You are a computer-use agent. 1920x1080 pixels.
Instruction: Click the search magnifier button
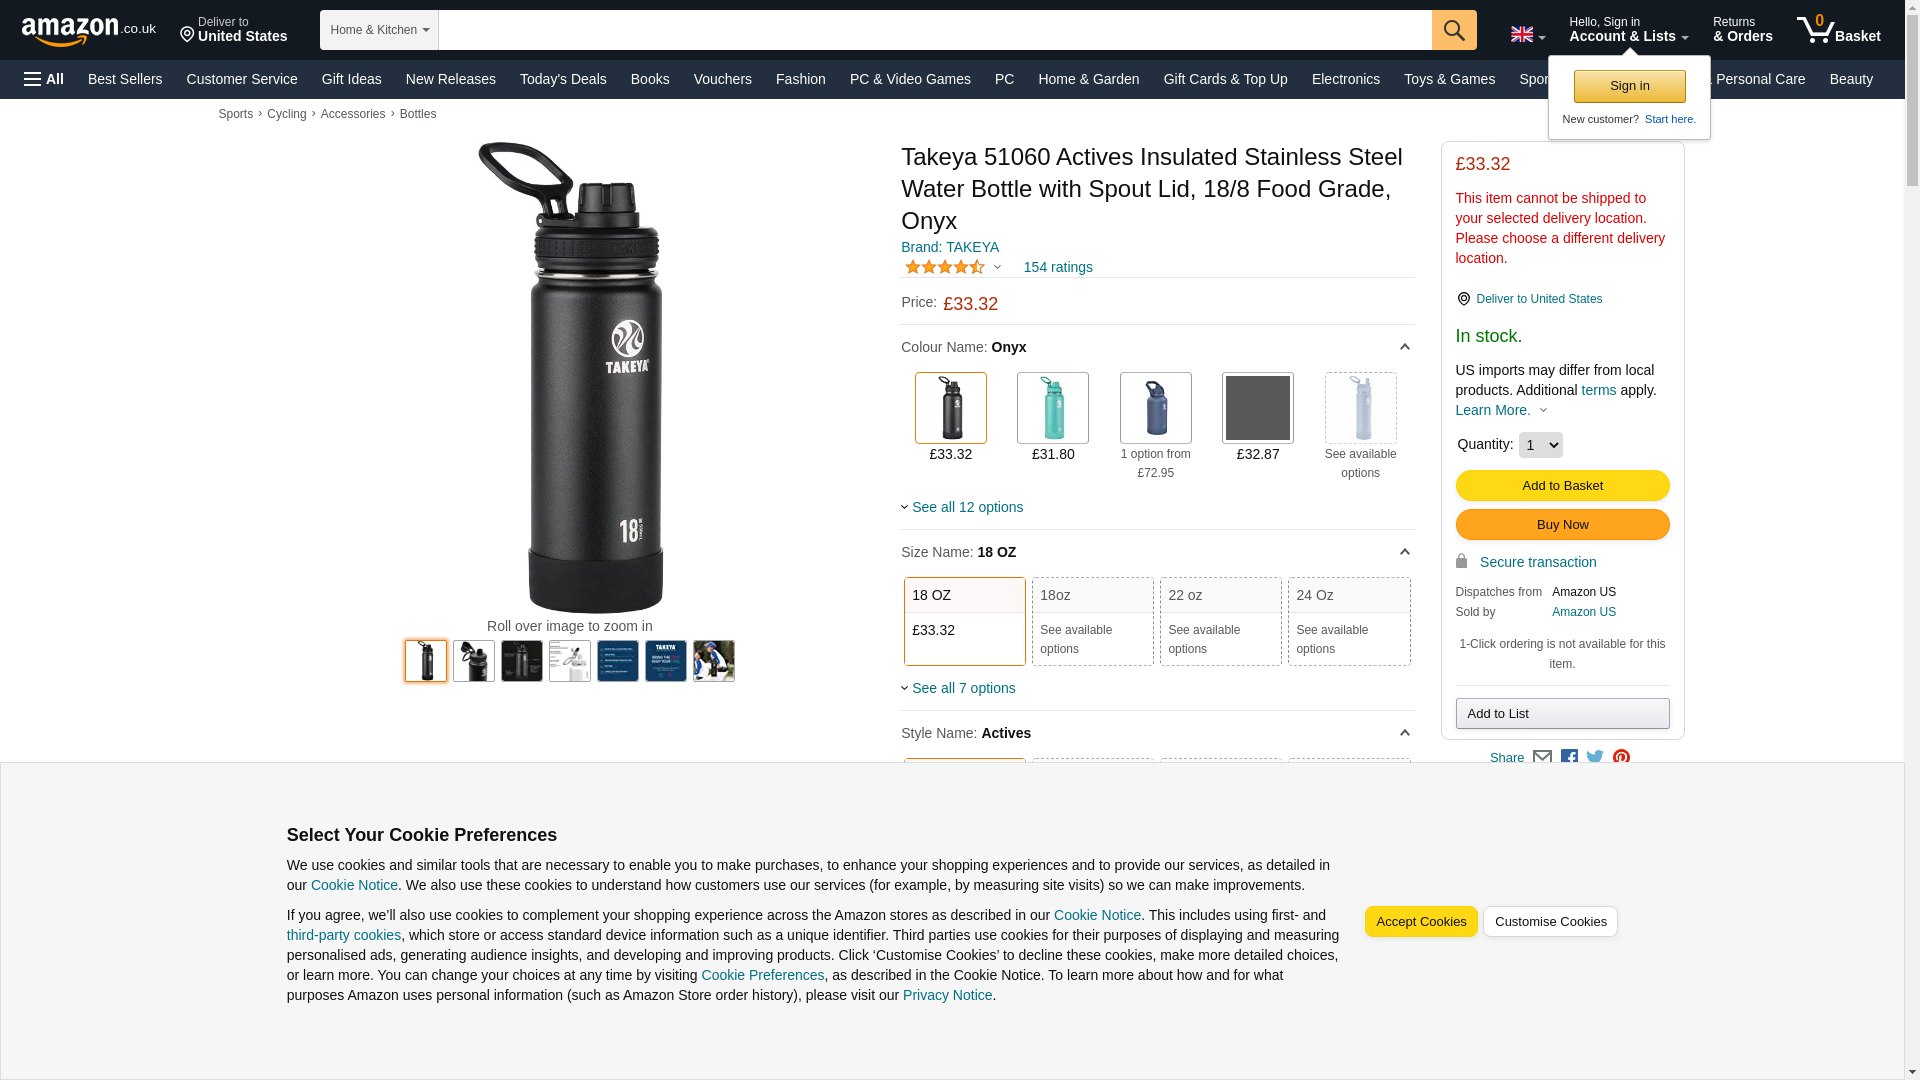(x=1453, y=30)
